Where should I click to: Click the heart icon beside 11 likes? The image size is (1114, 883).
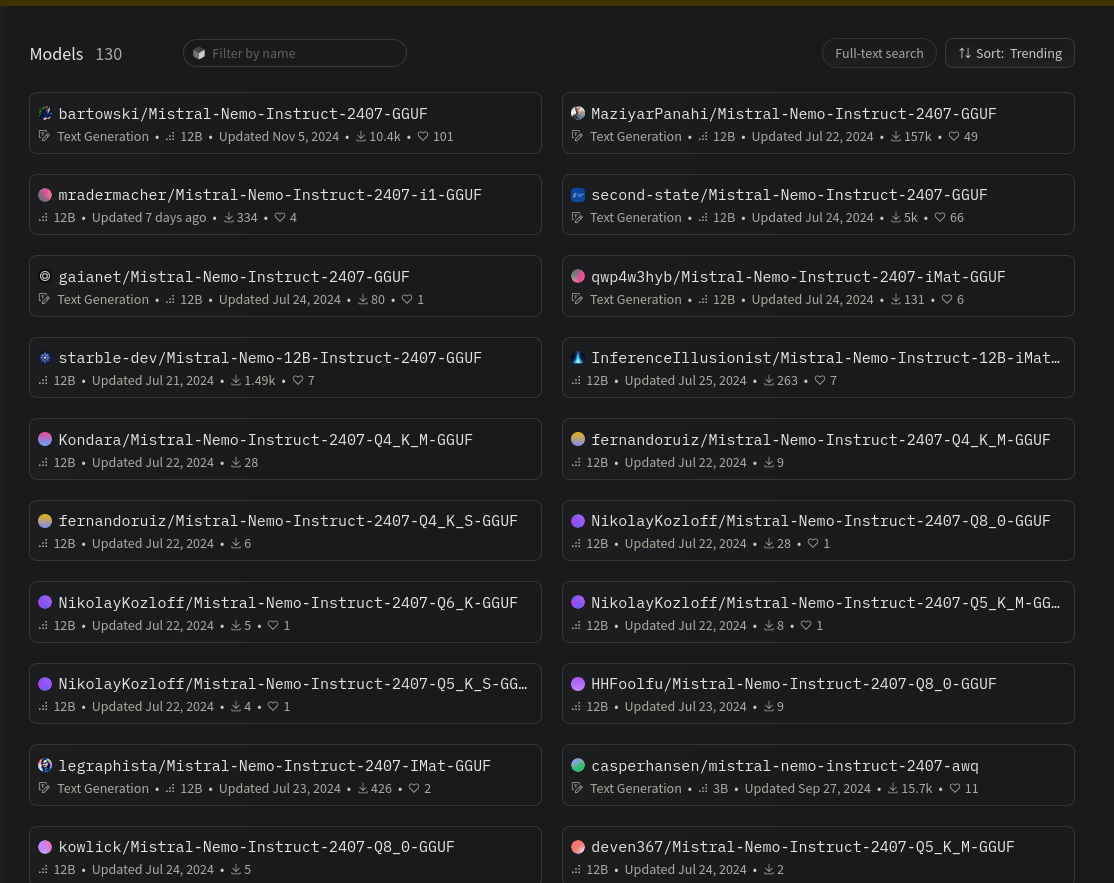pos(955,789)
